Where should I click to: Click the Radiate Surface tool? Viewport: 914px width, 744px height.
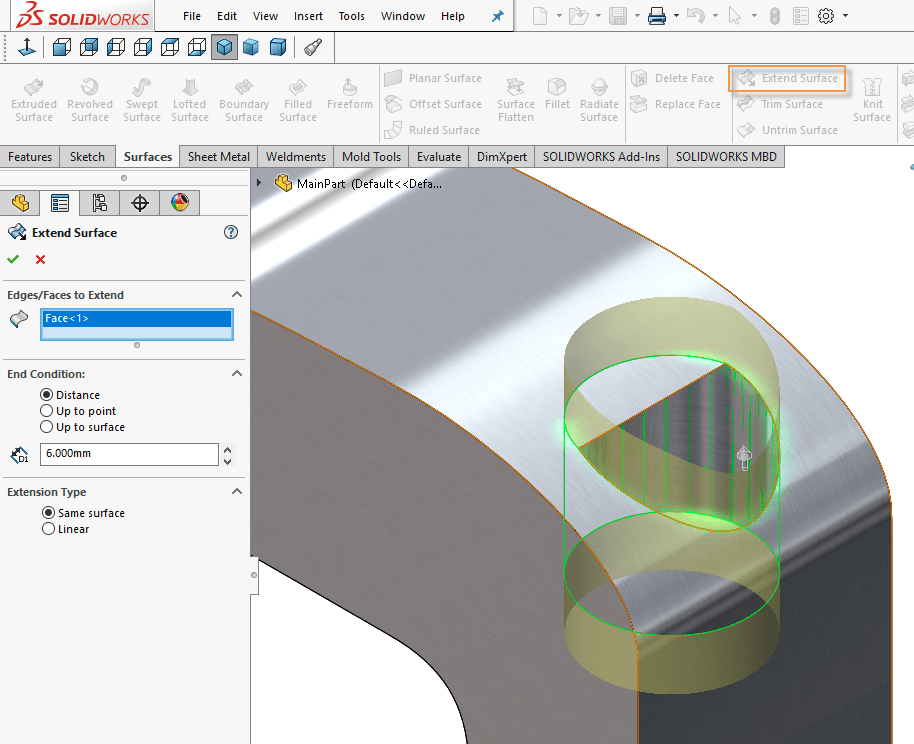(599, 100)
